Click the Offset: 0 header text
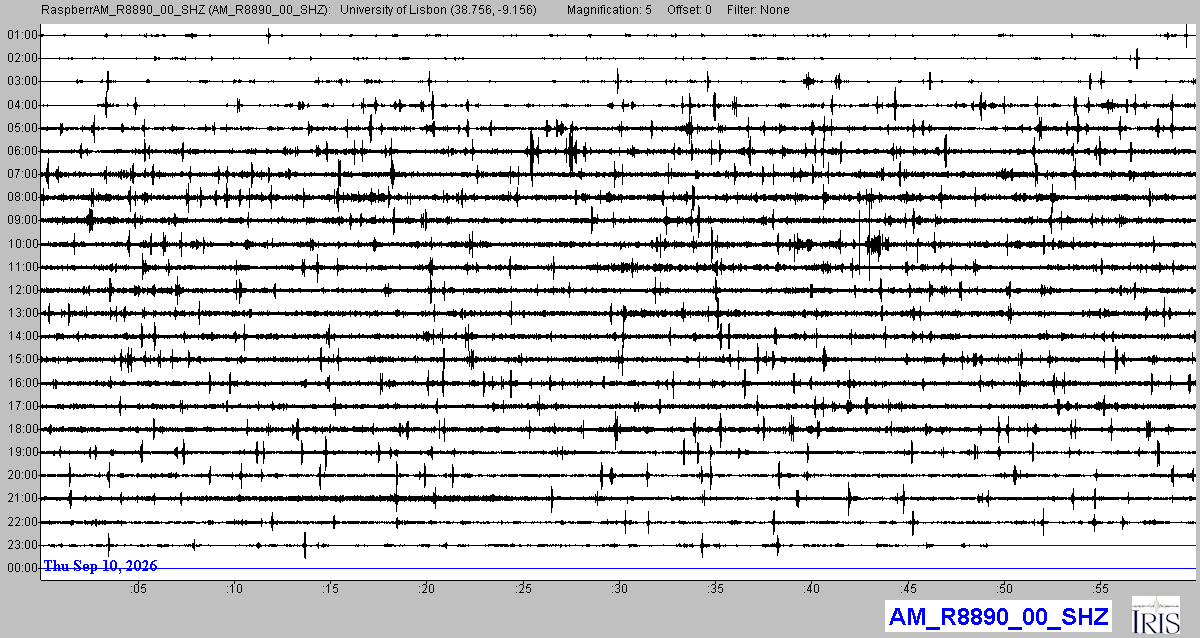Viewport: 1200px width, 638px height. (x=689, y=10)
